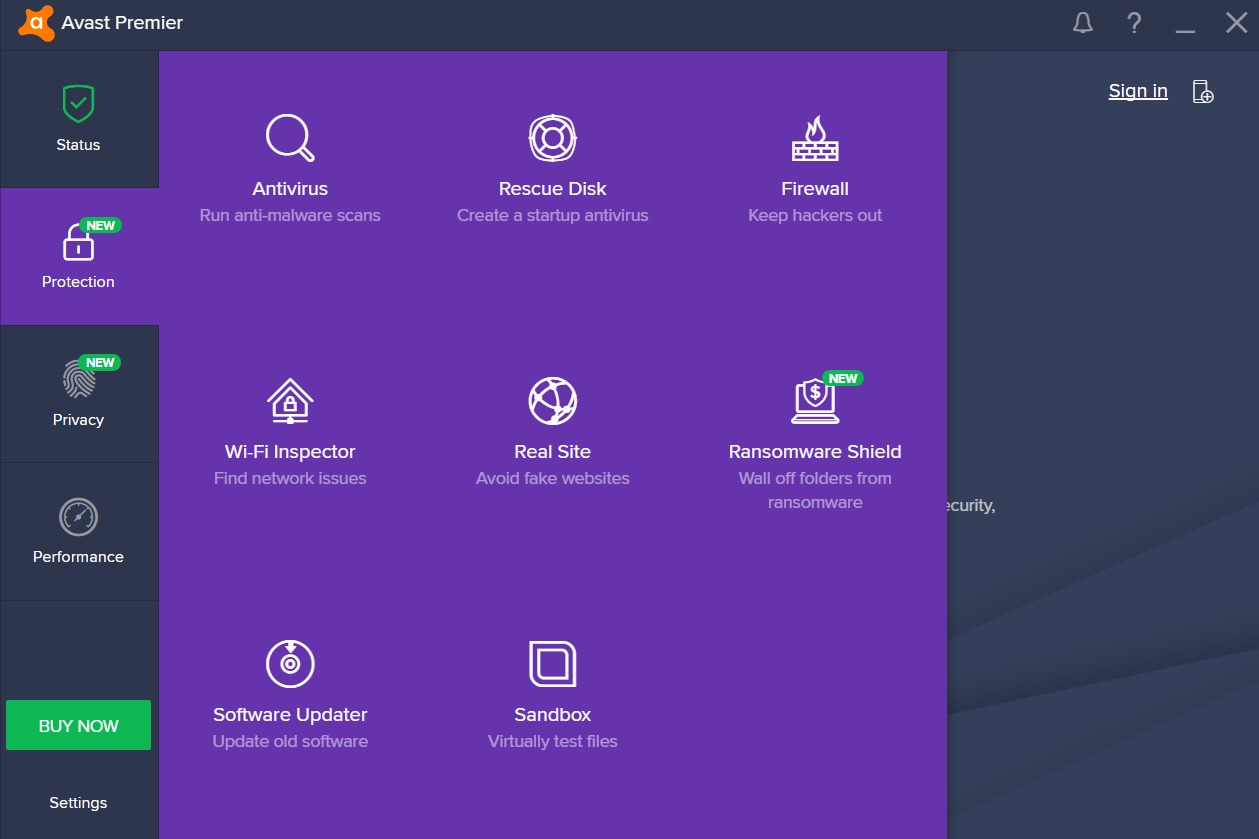
Task: Click the "Update old software" description
Action: [x=290, y=741]
